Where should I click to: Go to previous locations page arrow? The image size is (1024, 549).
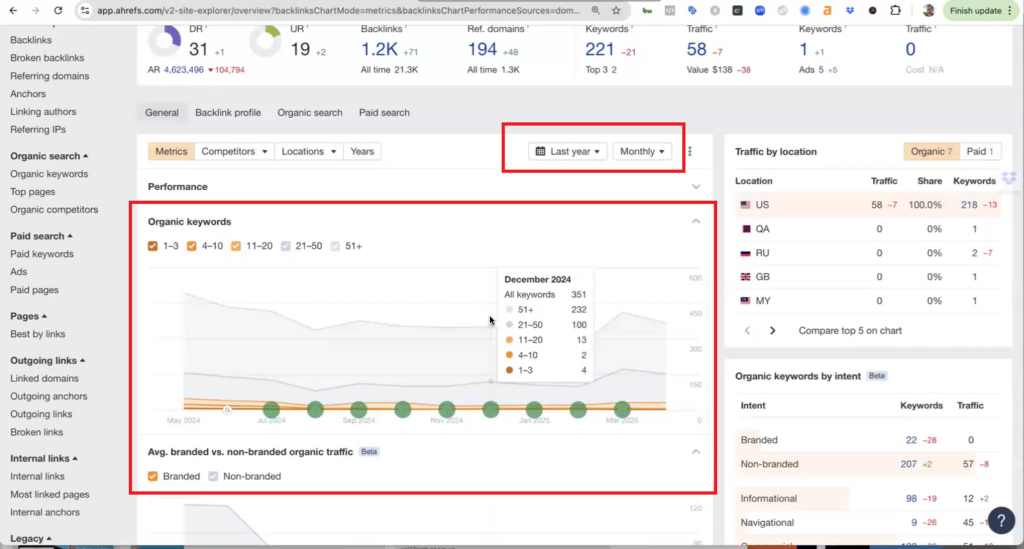(748, 330)
